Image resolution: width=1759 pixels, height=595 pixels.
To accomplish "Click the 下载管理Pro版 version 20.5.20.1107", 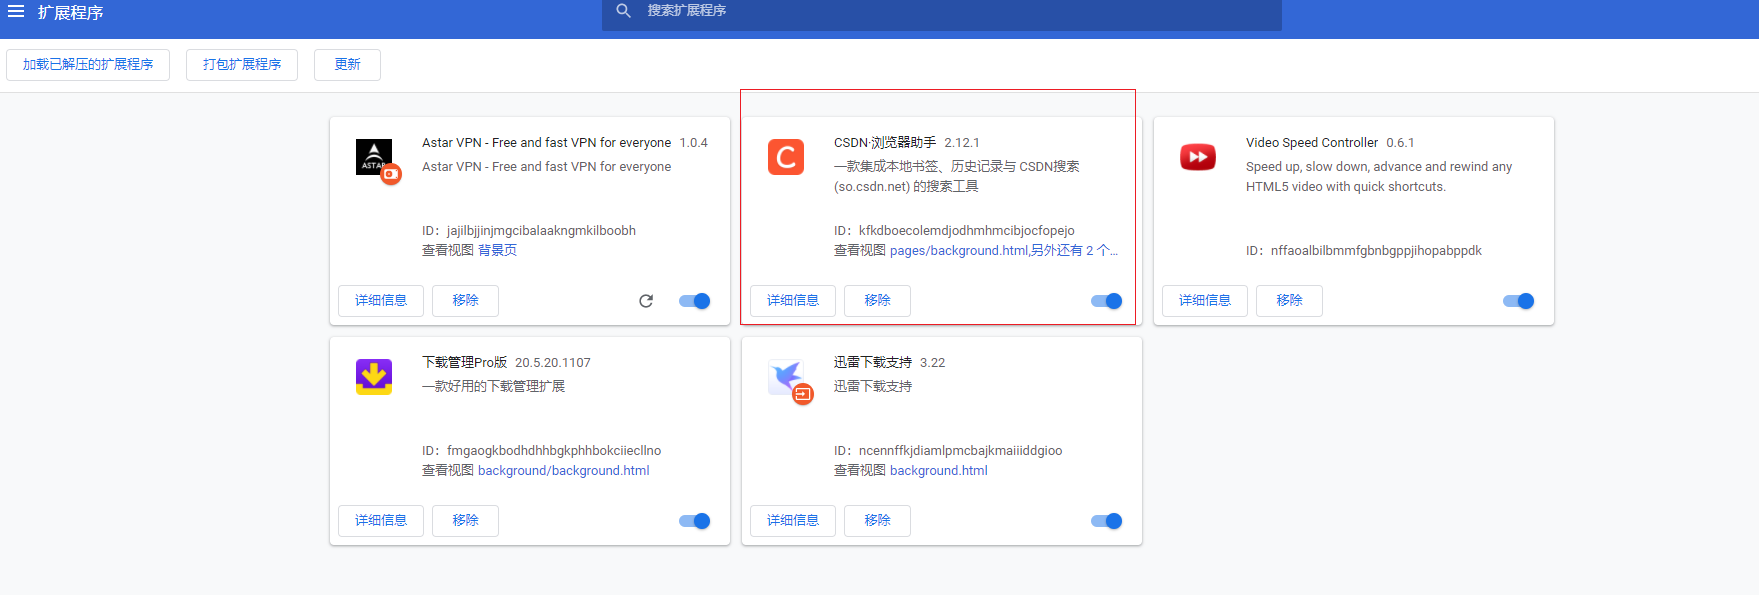I will (553, 363).
